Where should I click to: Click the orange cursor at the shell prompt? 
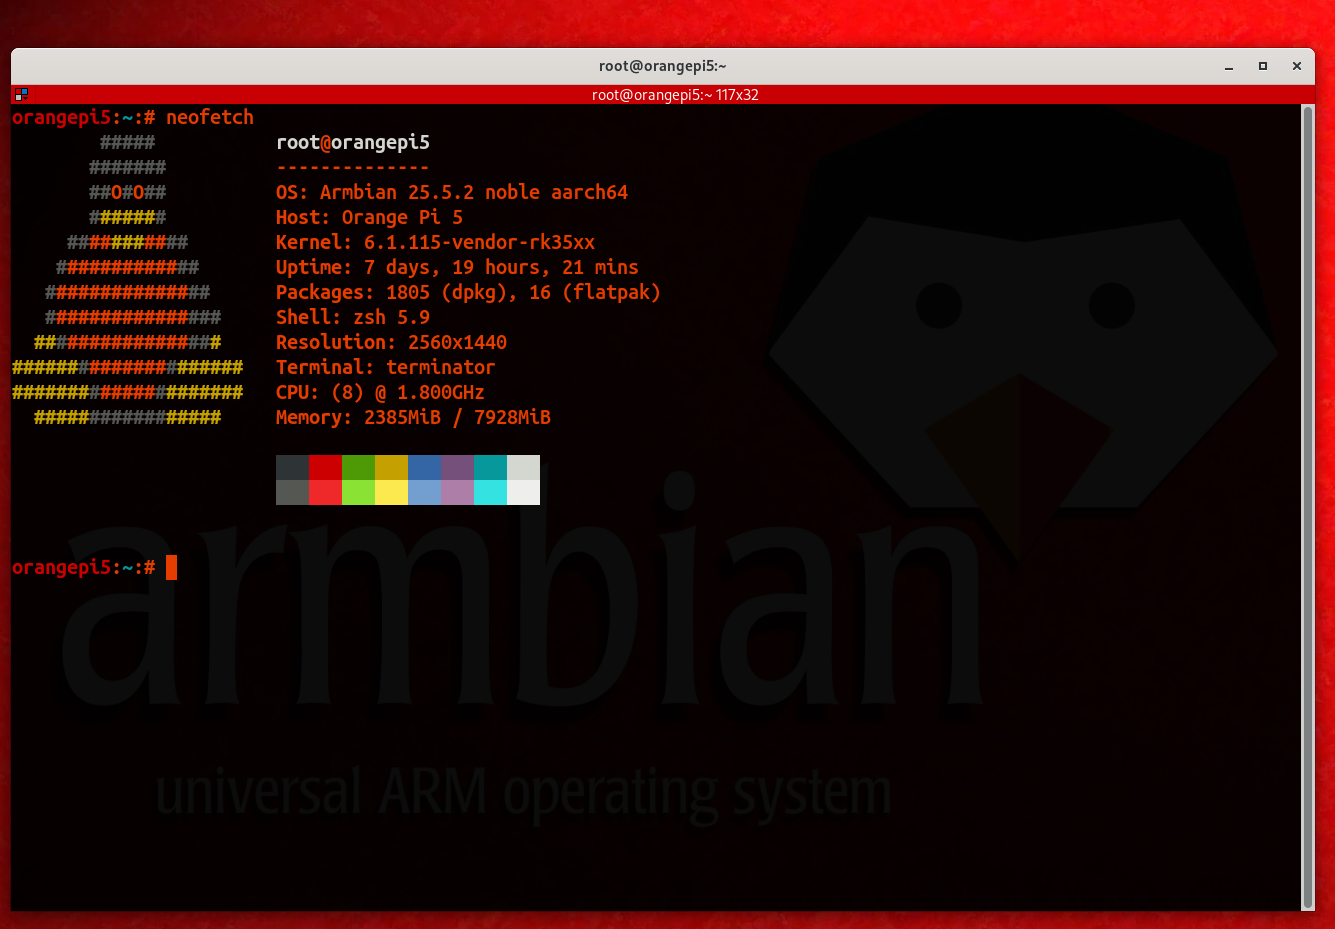(x=171, y=567)
